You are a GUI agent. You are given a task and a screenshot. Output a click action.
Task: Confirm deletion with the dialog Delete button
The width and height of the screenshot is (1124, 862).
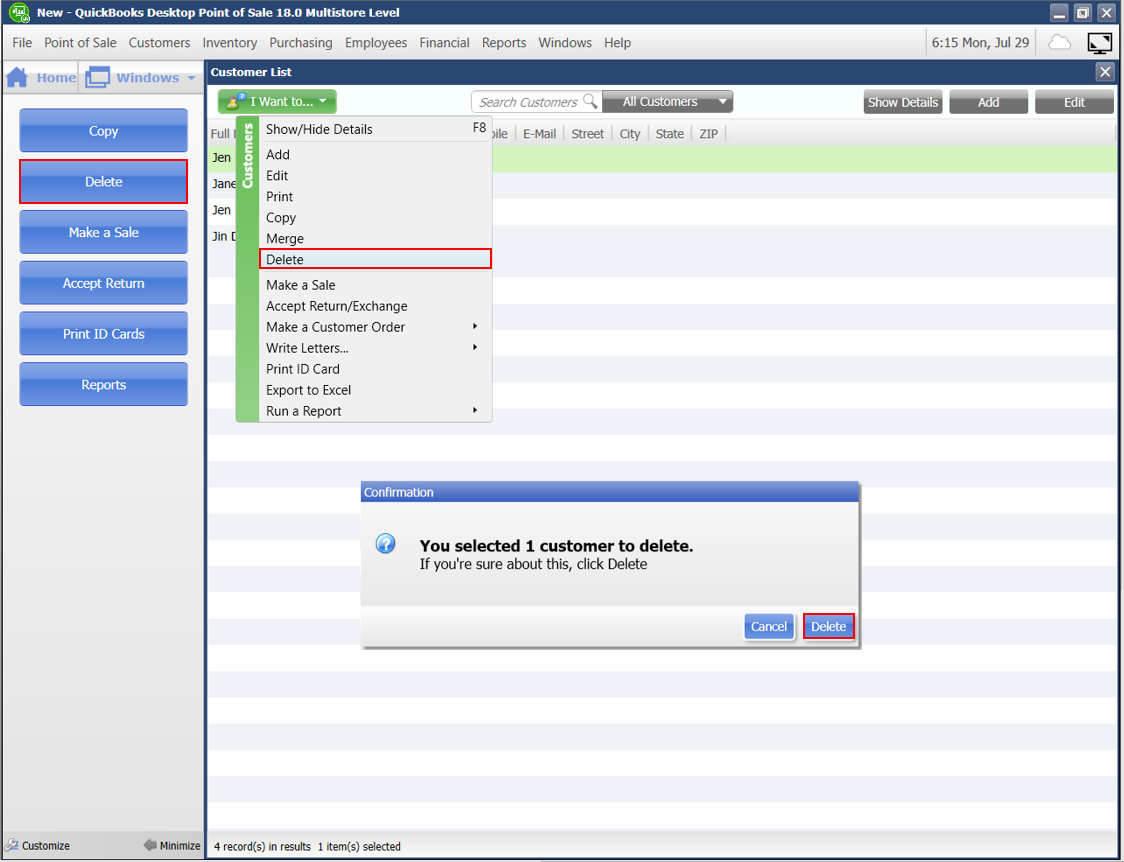coord(829,626)
